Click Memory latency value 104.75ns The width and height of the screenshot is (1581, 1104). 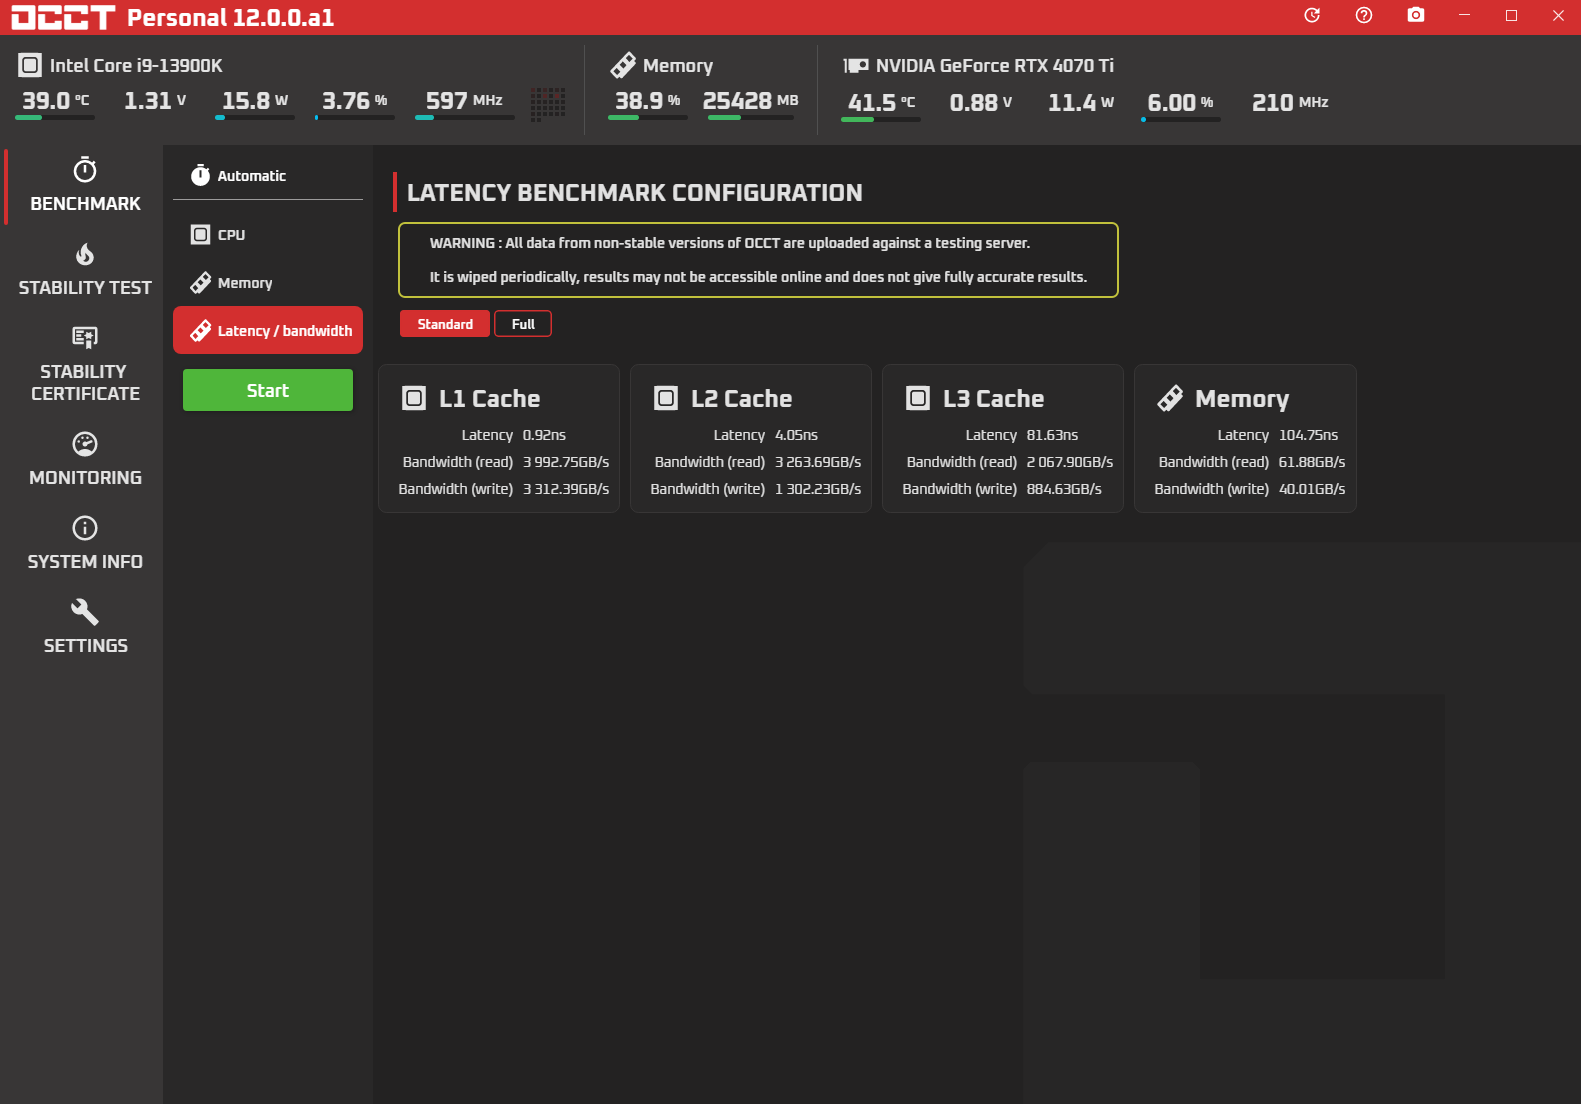tap(1308, 435)
